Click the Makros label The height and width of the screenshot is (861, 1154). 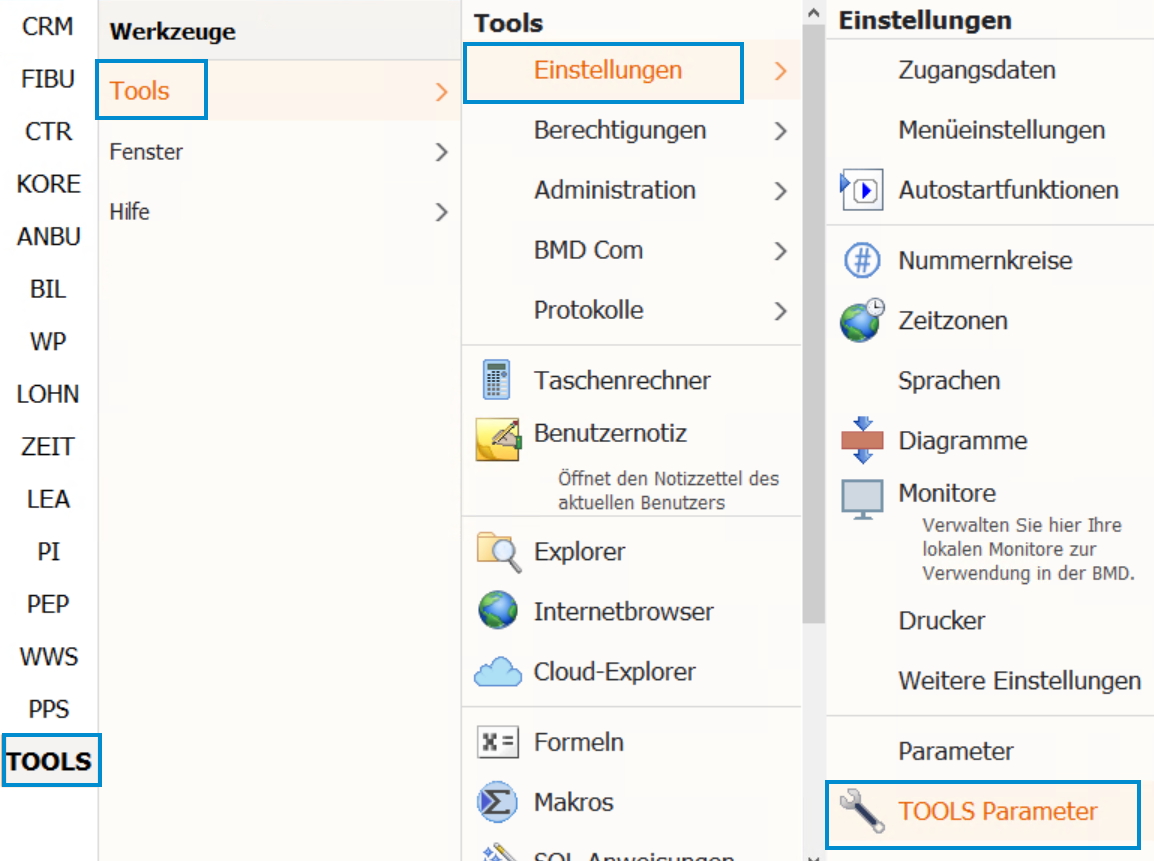[573, 802]
